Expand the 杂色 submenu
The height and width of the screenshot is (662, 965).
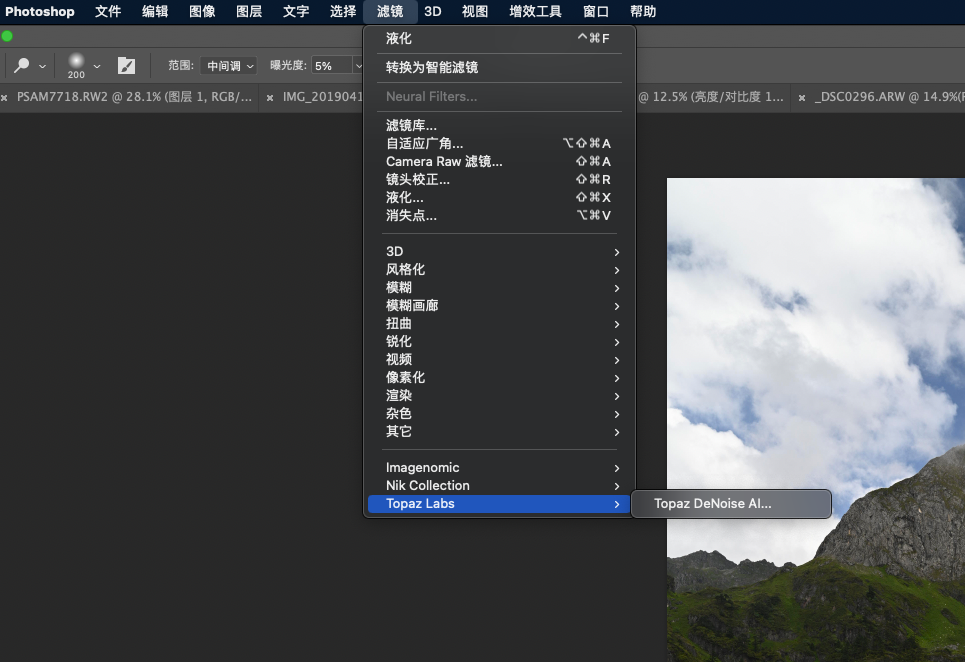[x=499, y=413]
